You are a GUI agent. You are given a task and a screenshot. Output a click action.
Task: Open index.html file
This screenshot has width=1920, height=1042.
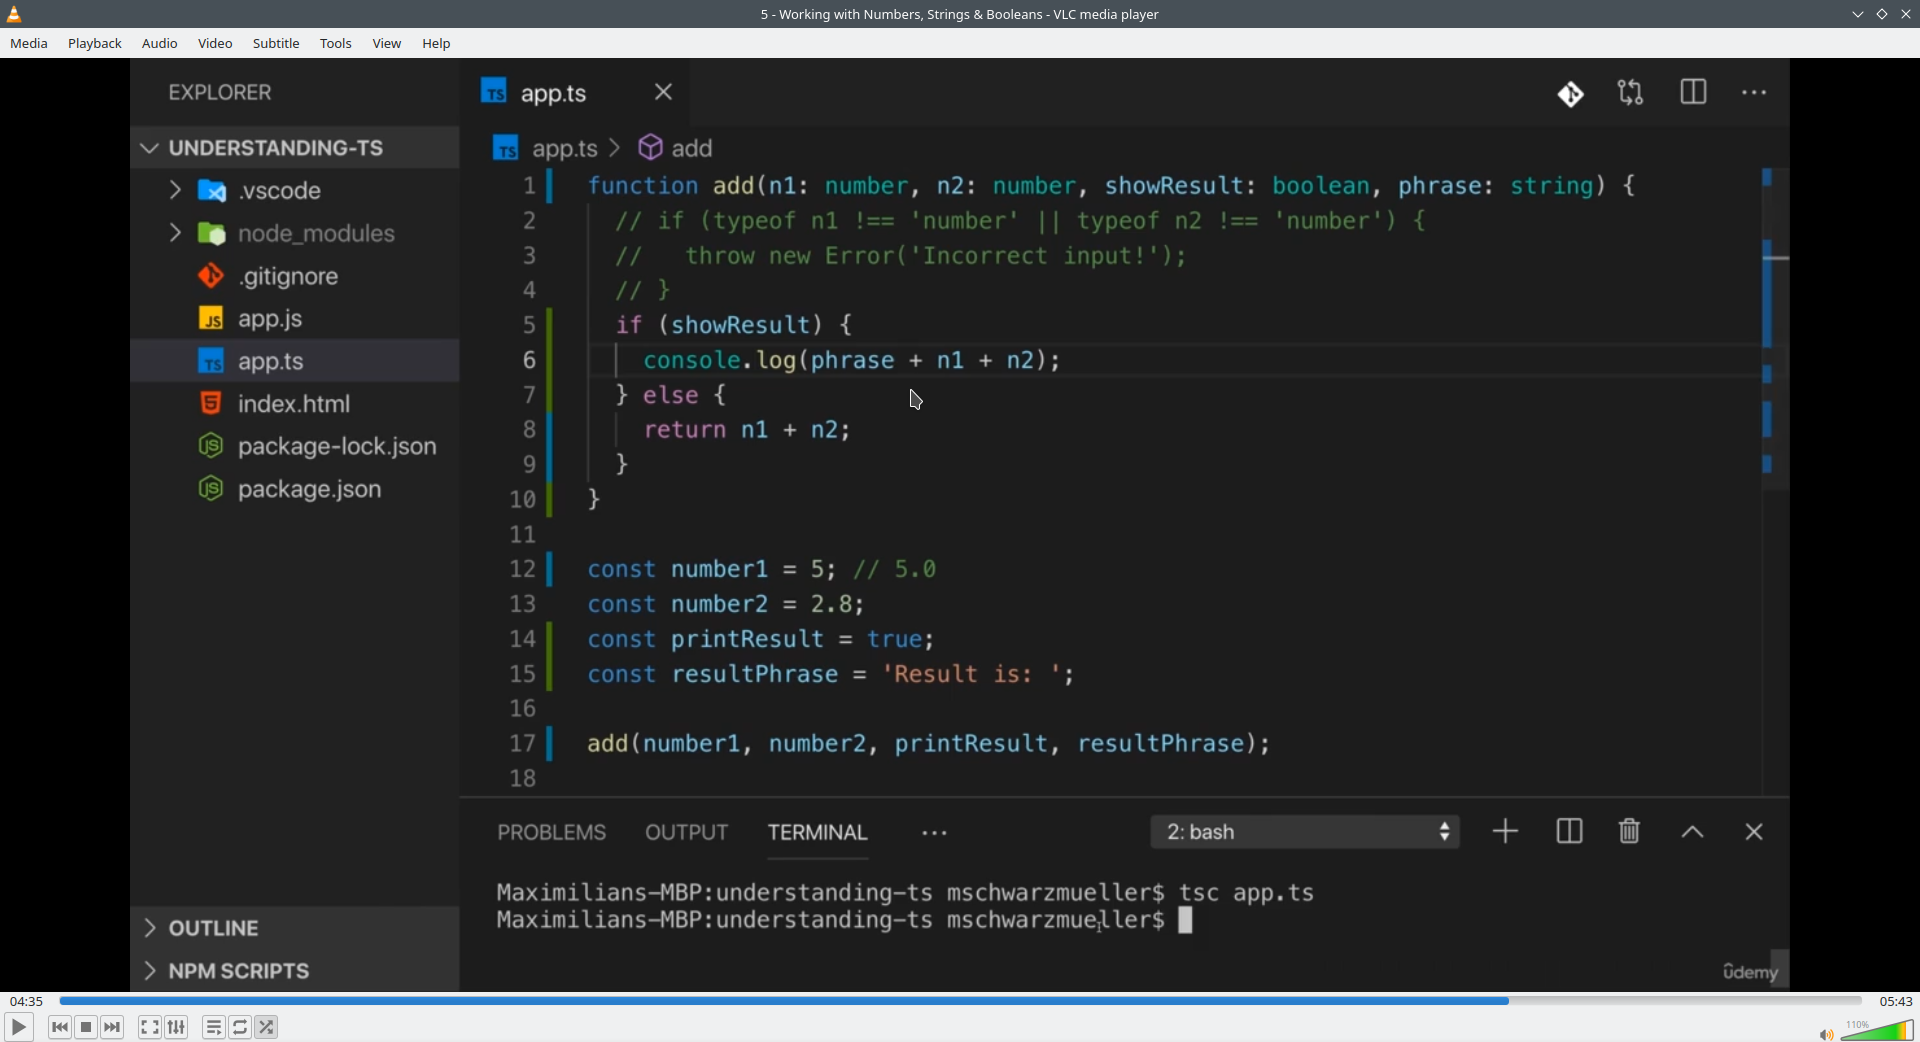tap(295, 404)
